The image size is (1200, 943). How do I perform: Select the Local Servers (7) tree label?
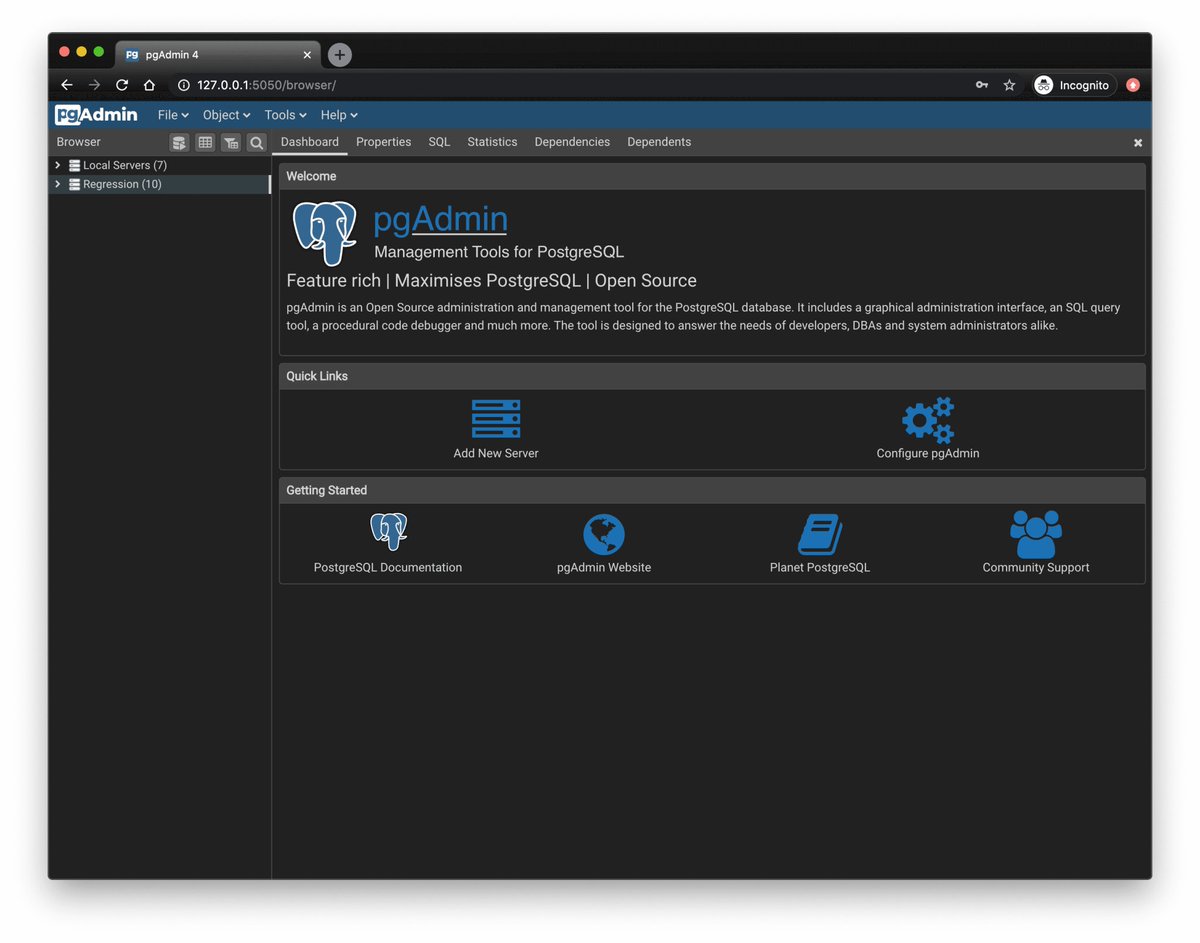pos(125,165)
